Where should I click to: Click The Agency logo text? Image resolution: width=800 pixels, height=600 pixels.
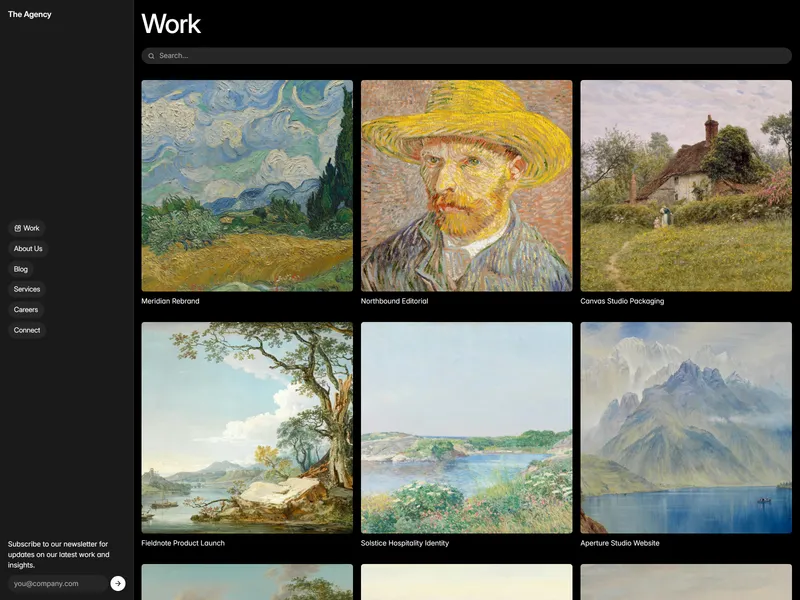pyautogui.click(x=30, y=14)
